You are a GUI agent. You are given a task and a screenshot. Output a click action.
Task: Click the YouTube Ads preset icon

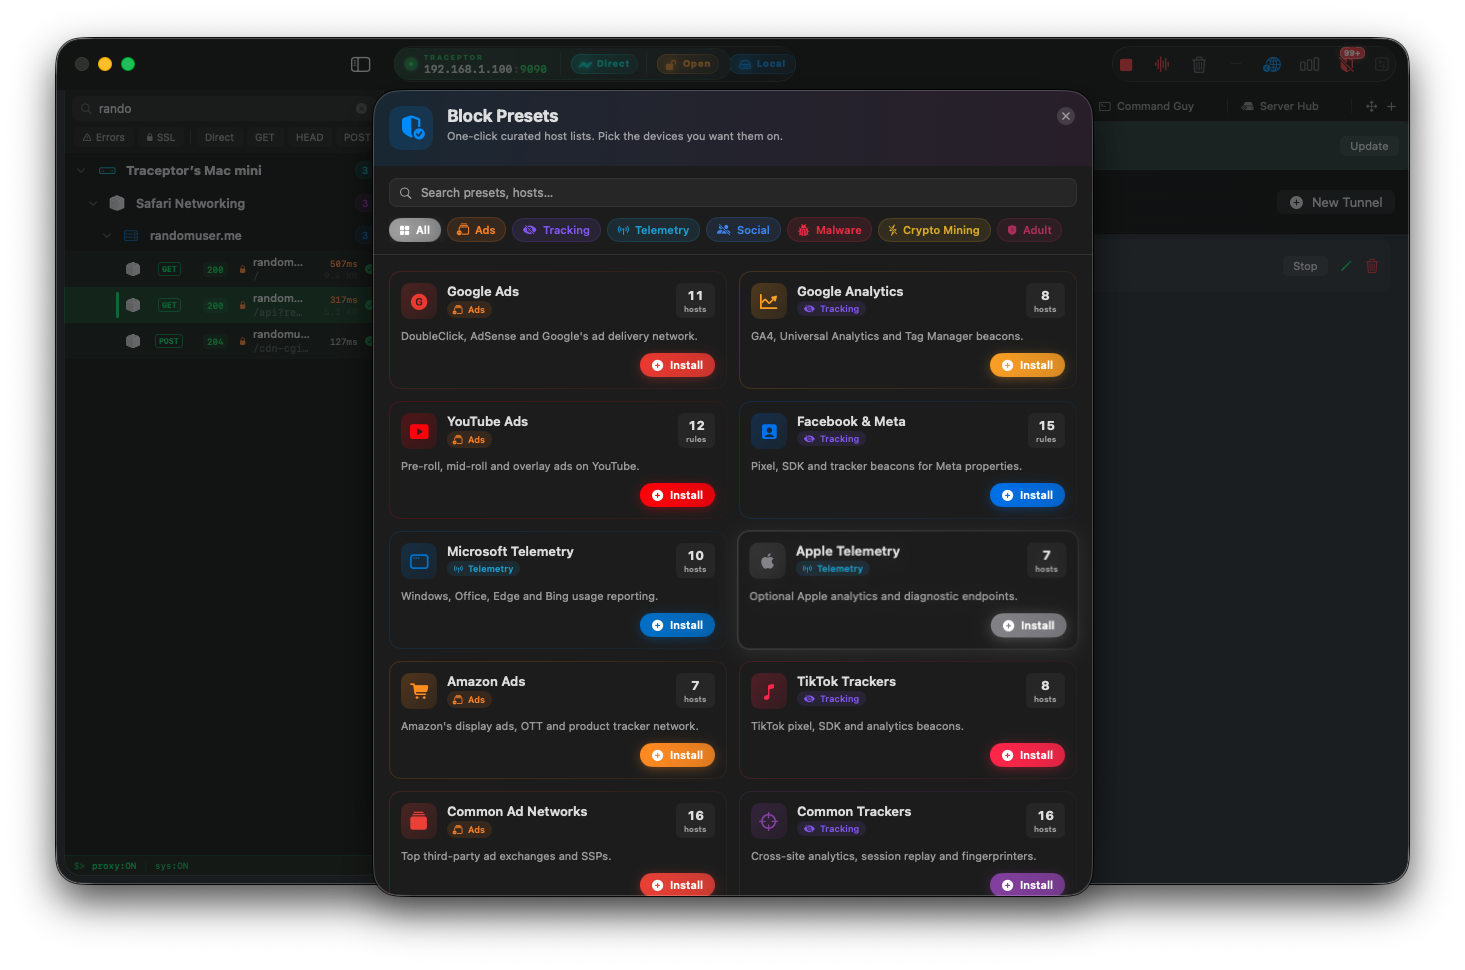coord(419,431)
